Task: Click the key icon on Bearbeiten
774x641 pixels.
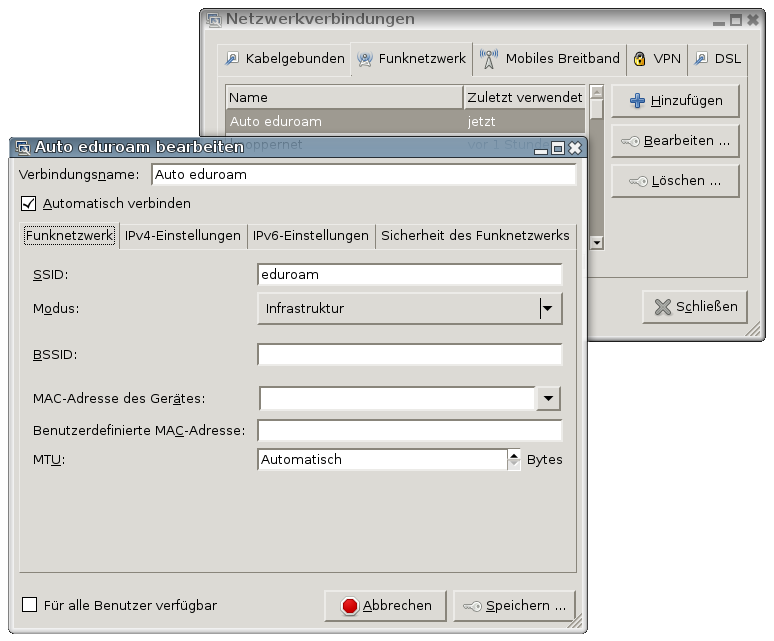Action: pyautogui.click(x=630, y=142)
